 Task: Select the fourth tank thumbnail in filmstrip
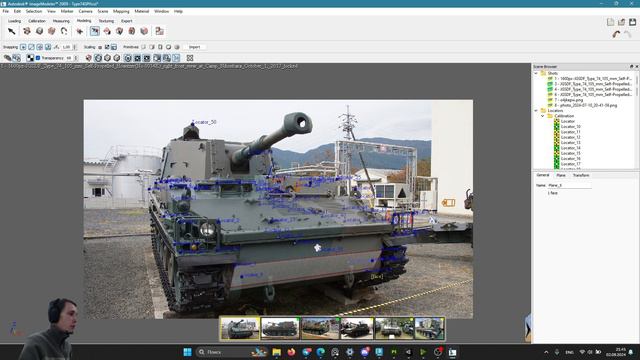coord(357,329)
